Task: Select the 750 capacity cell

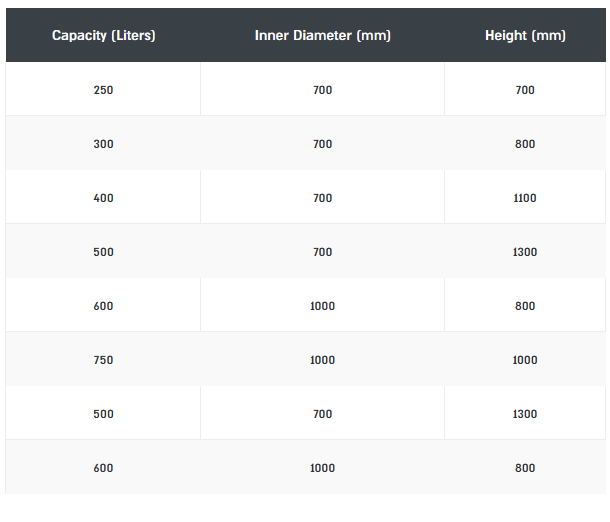Action: click(x=103, y=360)
